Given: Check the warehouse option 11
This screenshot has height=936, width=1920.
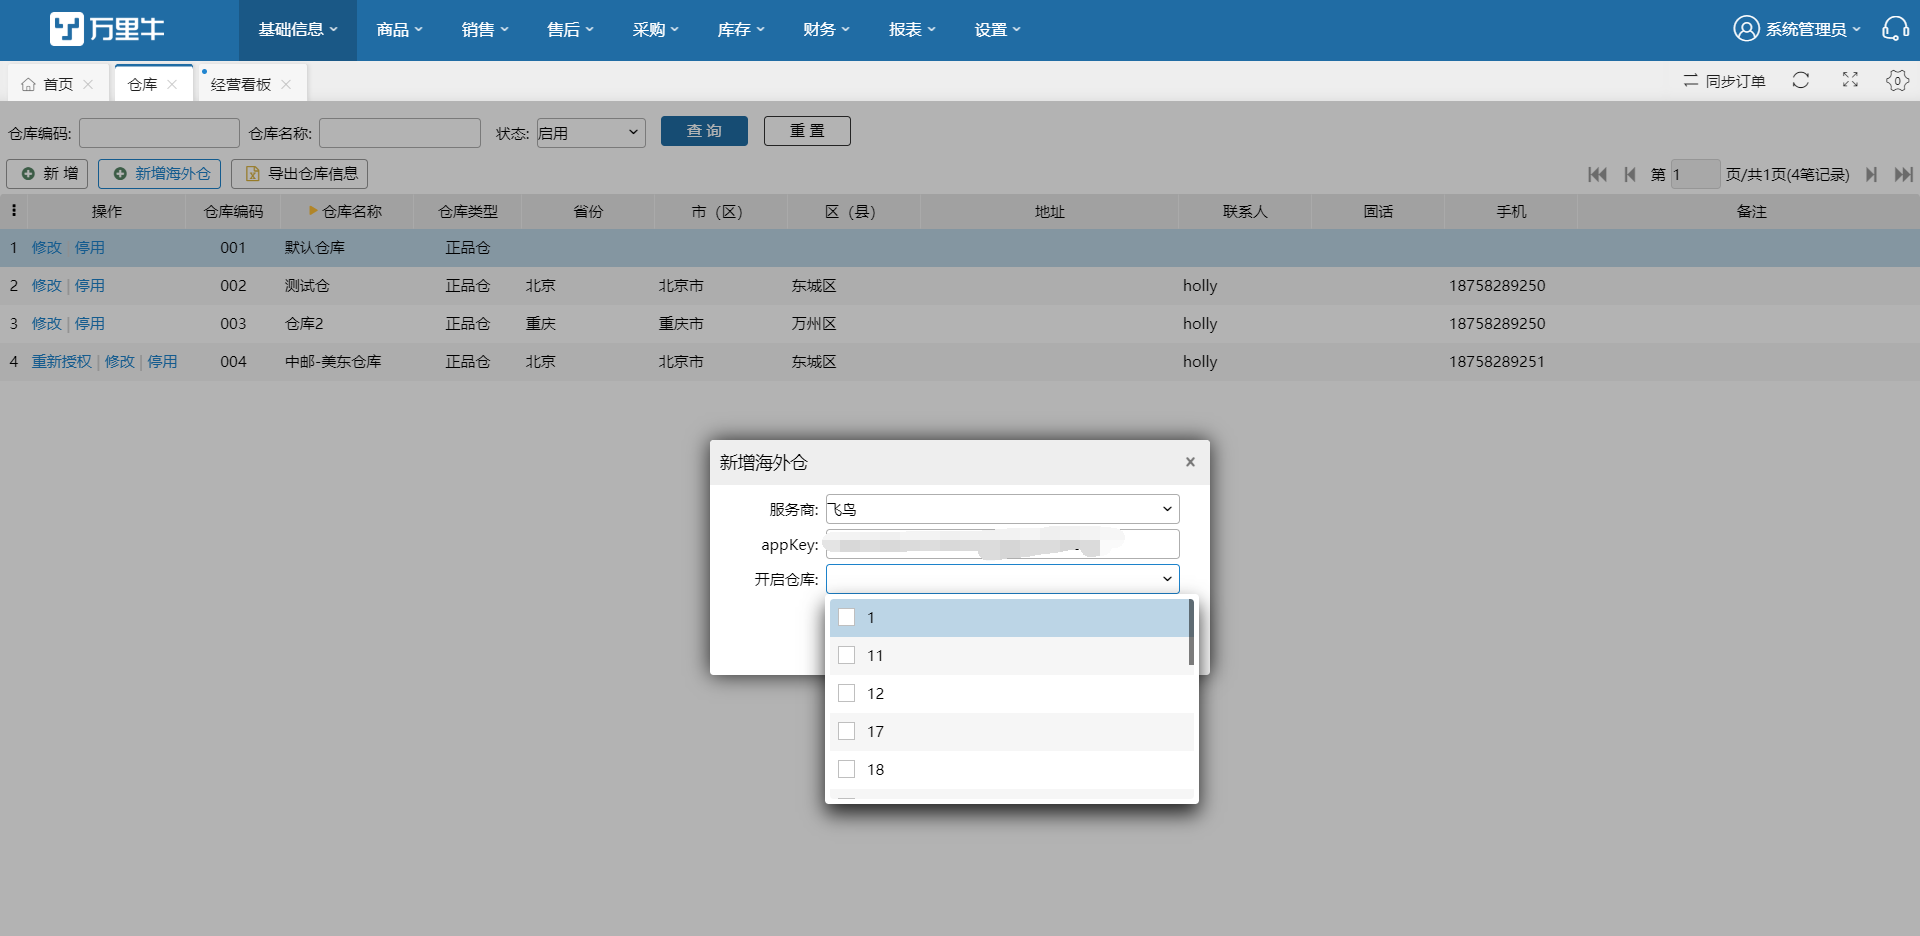Looking at the screenshot, I should point(847,655).
